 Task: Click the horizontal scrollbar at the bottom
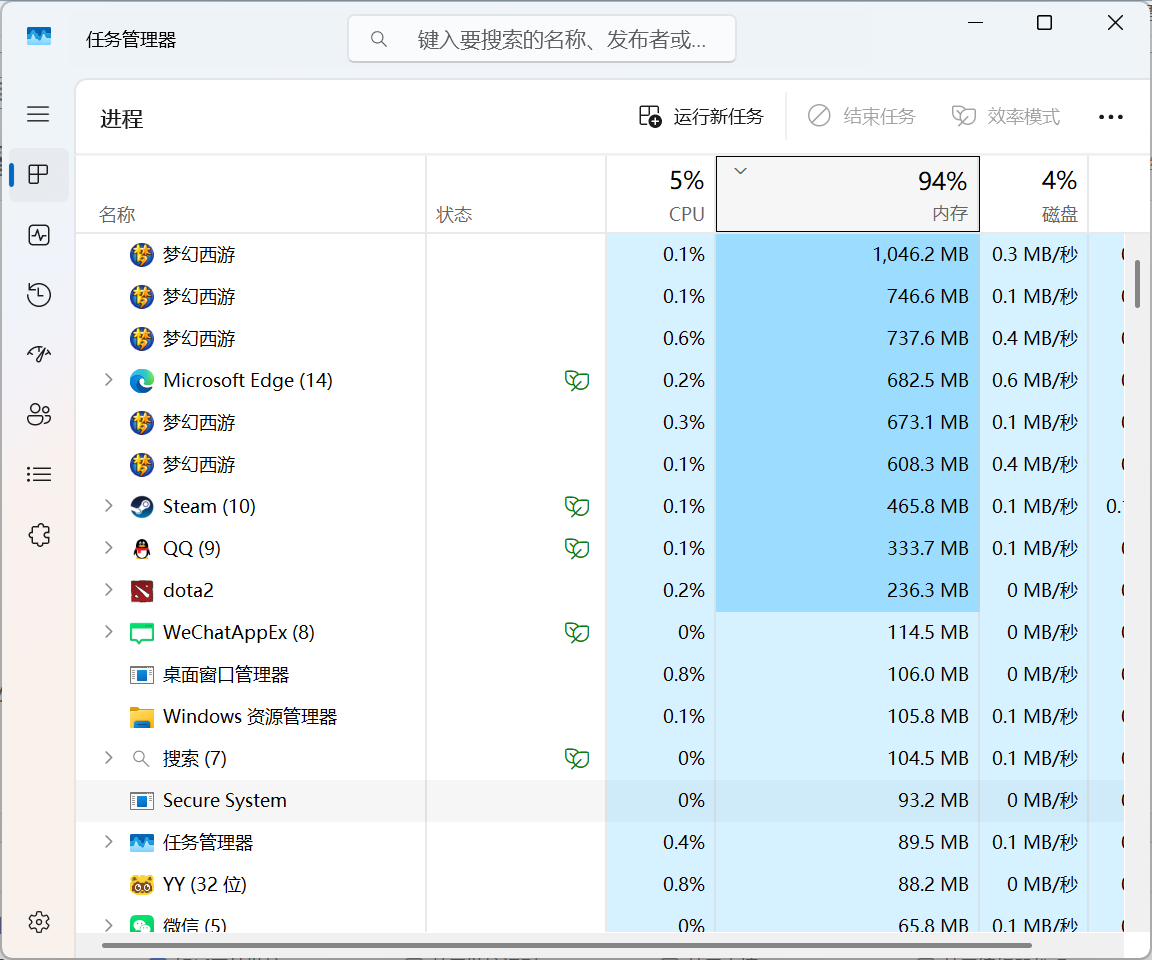566,945
